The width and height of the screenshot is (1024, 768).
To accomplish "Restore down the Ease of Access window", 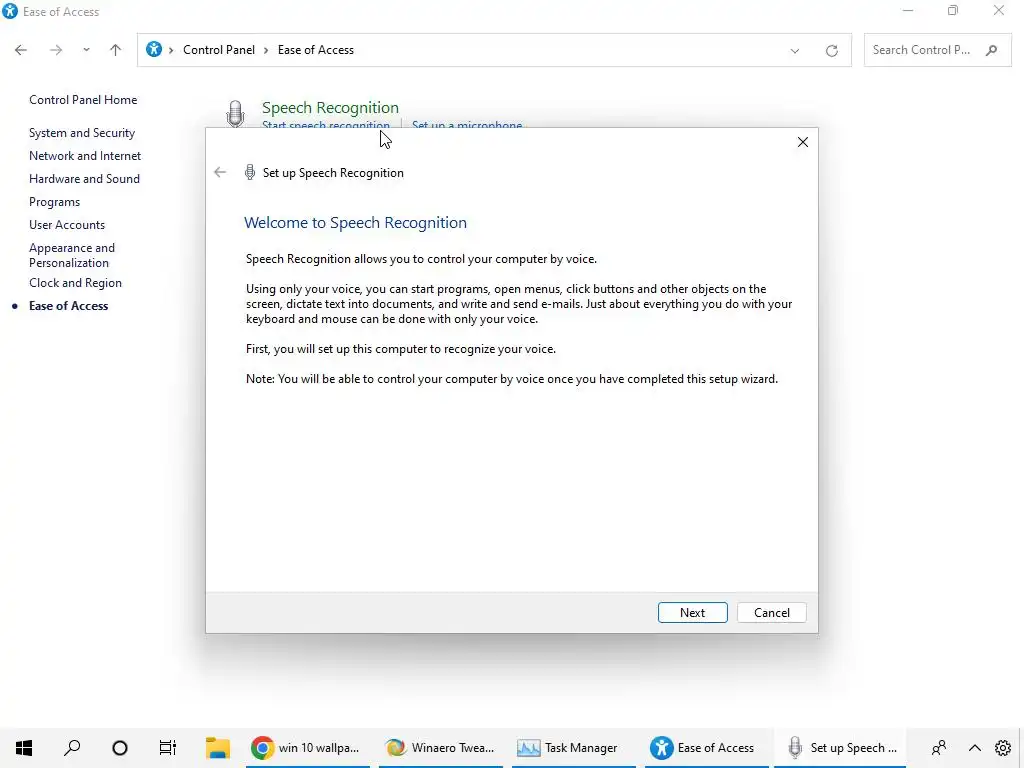I will [953, 10].
